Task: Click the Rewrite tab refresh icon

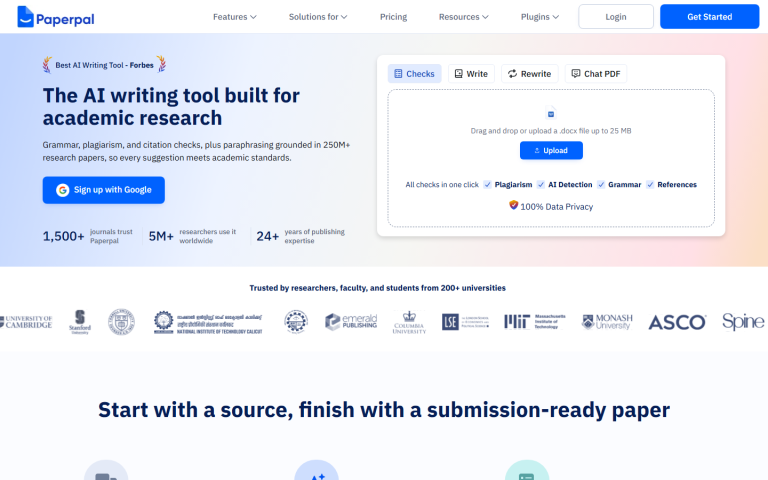Action: (x=512, y=74)
